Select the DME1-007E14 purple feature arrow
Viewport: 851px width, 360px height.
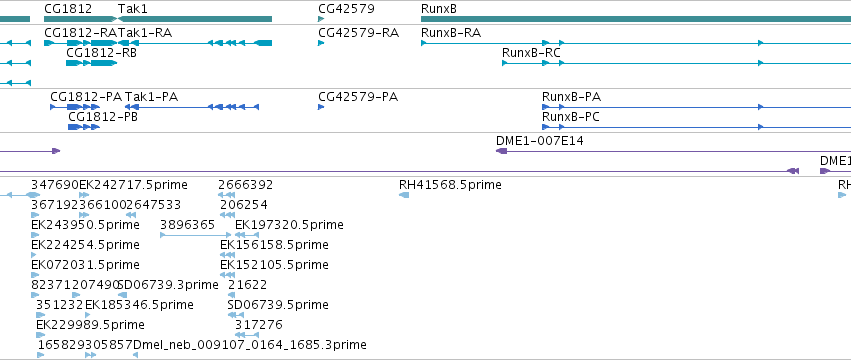(x=674, y=151)
